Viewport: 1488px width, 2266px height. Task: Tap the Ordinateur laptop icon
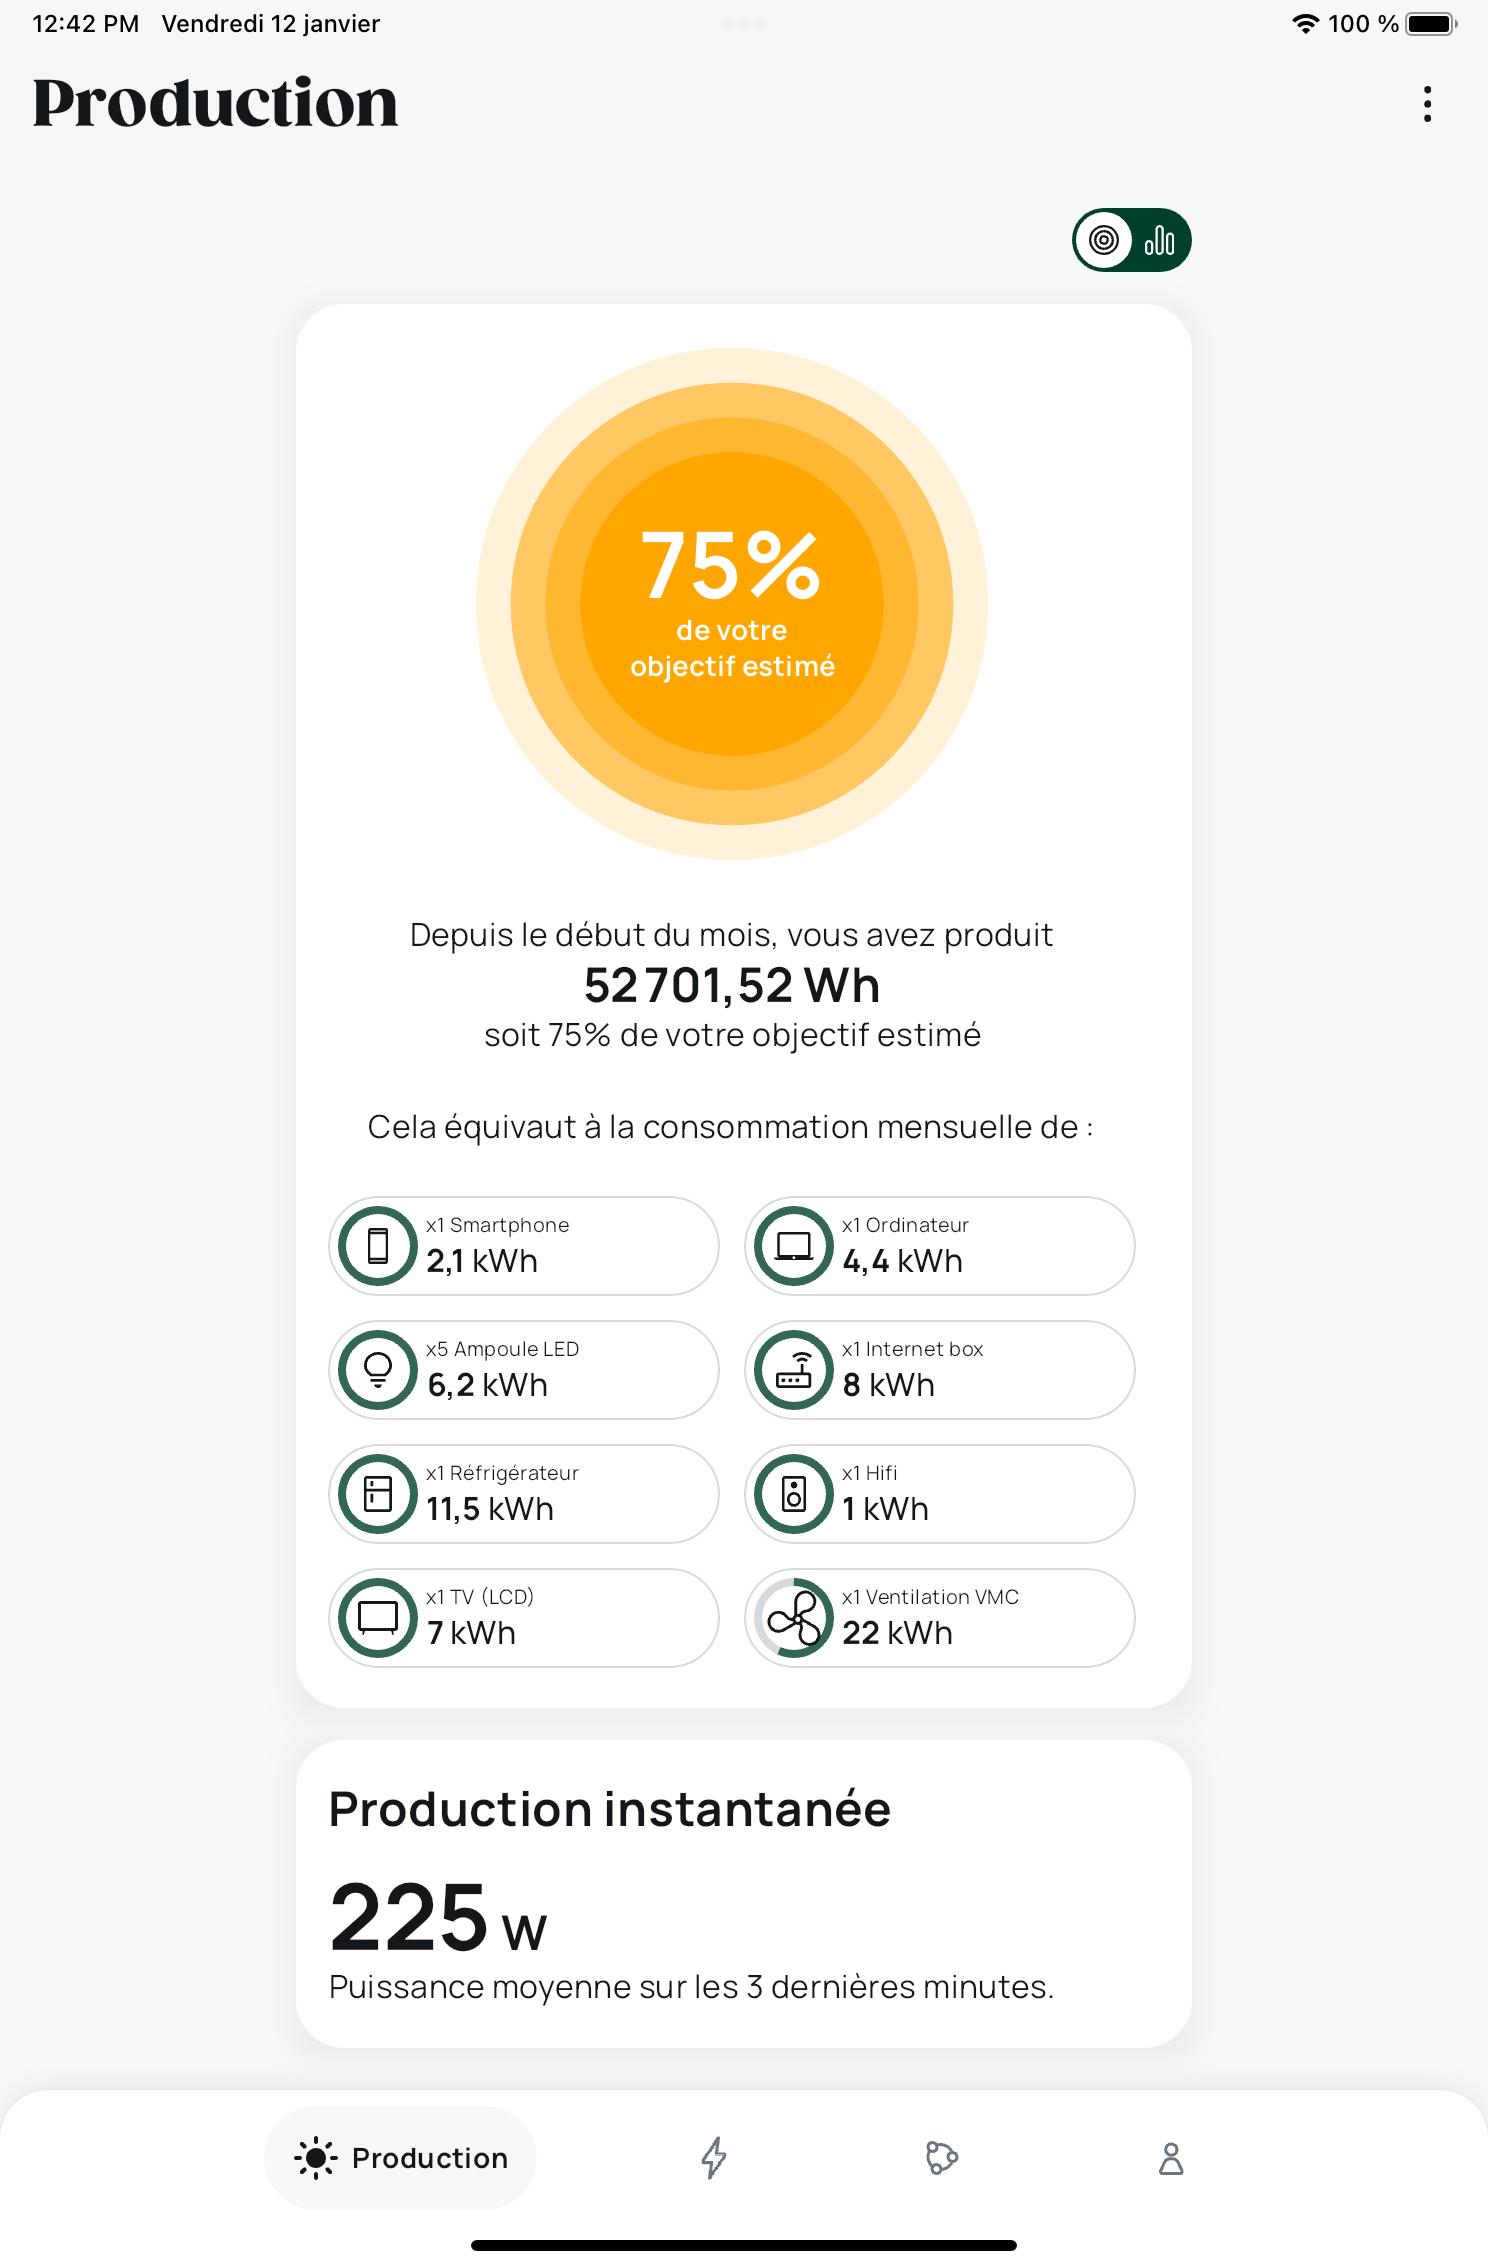click(794, 1246)
